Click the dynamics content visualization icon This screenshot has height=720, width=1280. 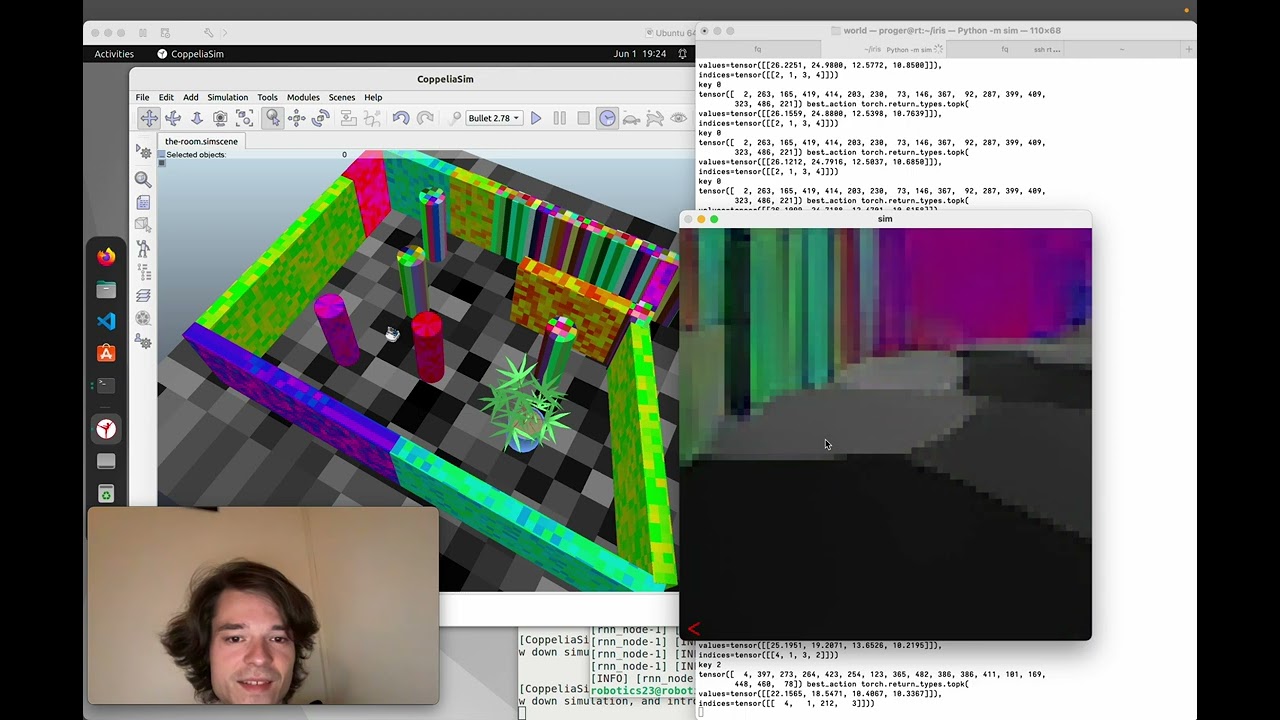coord(455,118)
